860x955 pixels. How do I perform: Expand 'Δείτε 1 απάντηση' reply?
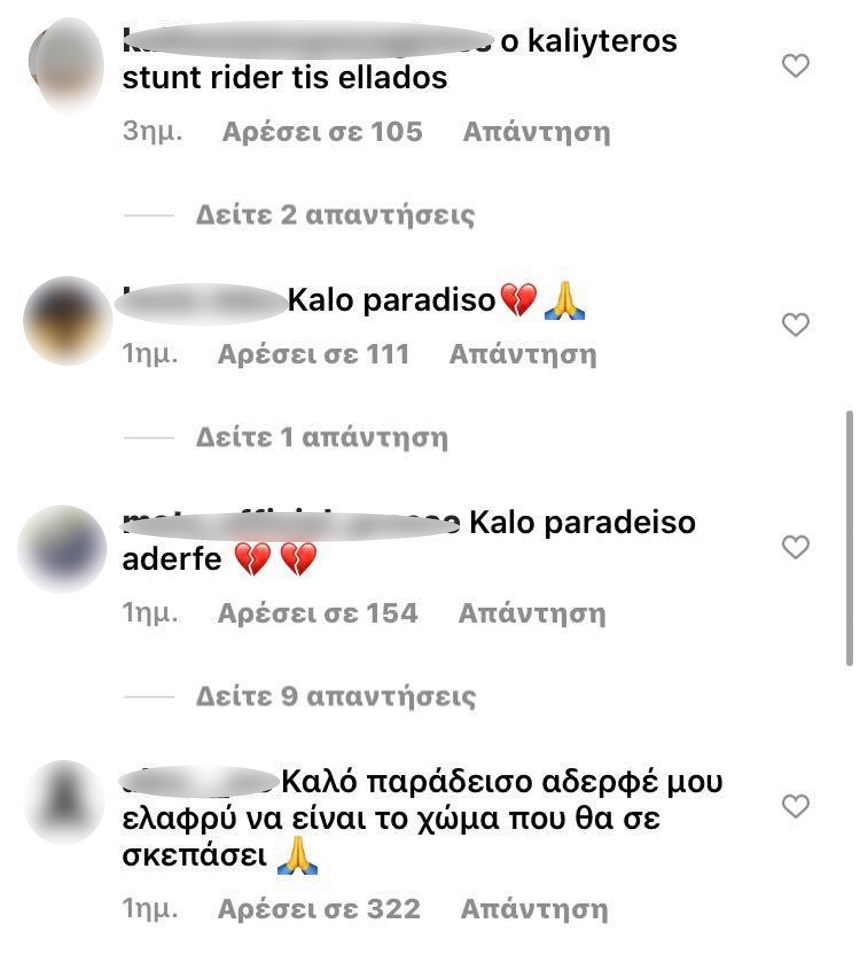[322, 437]
